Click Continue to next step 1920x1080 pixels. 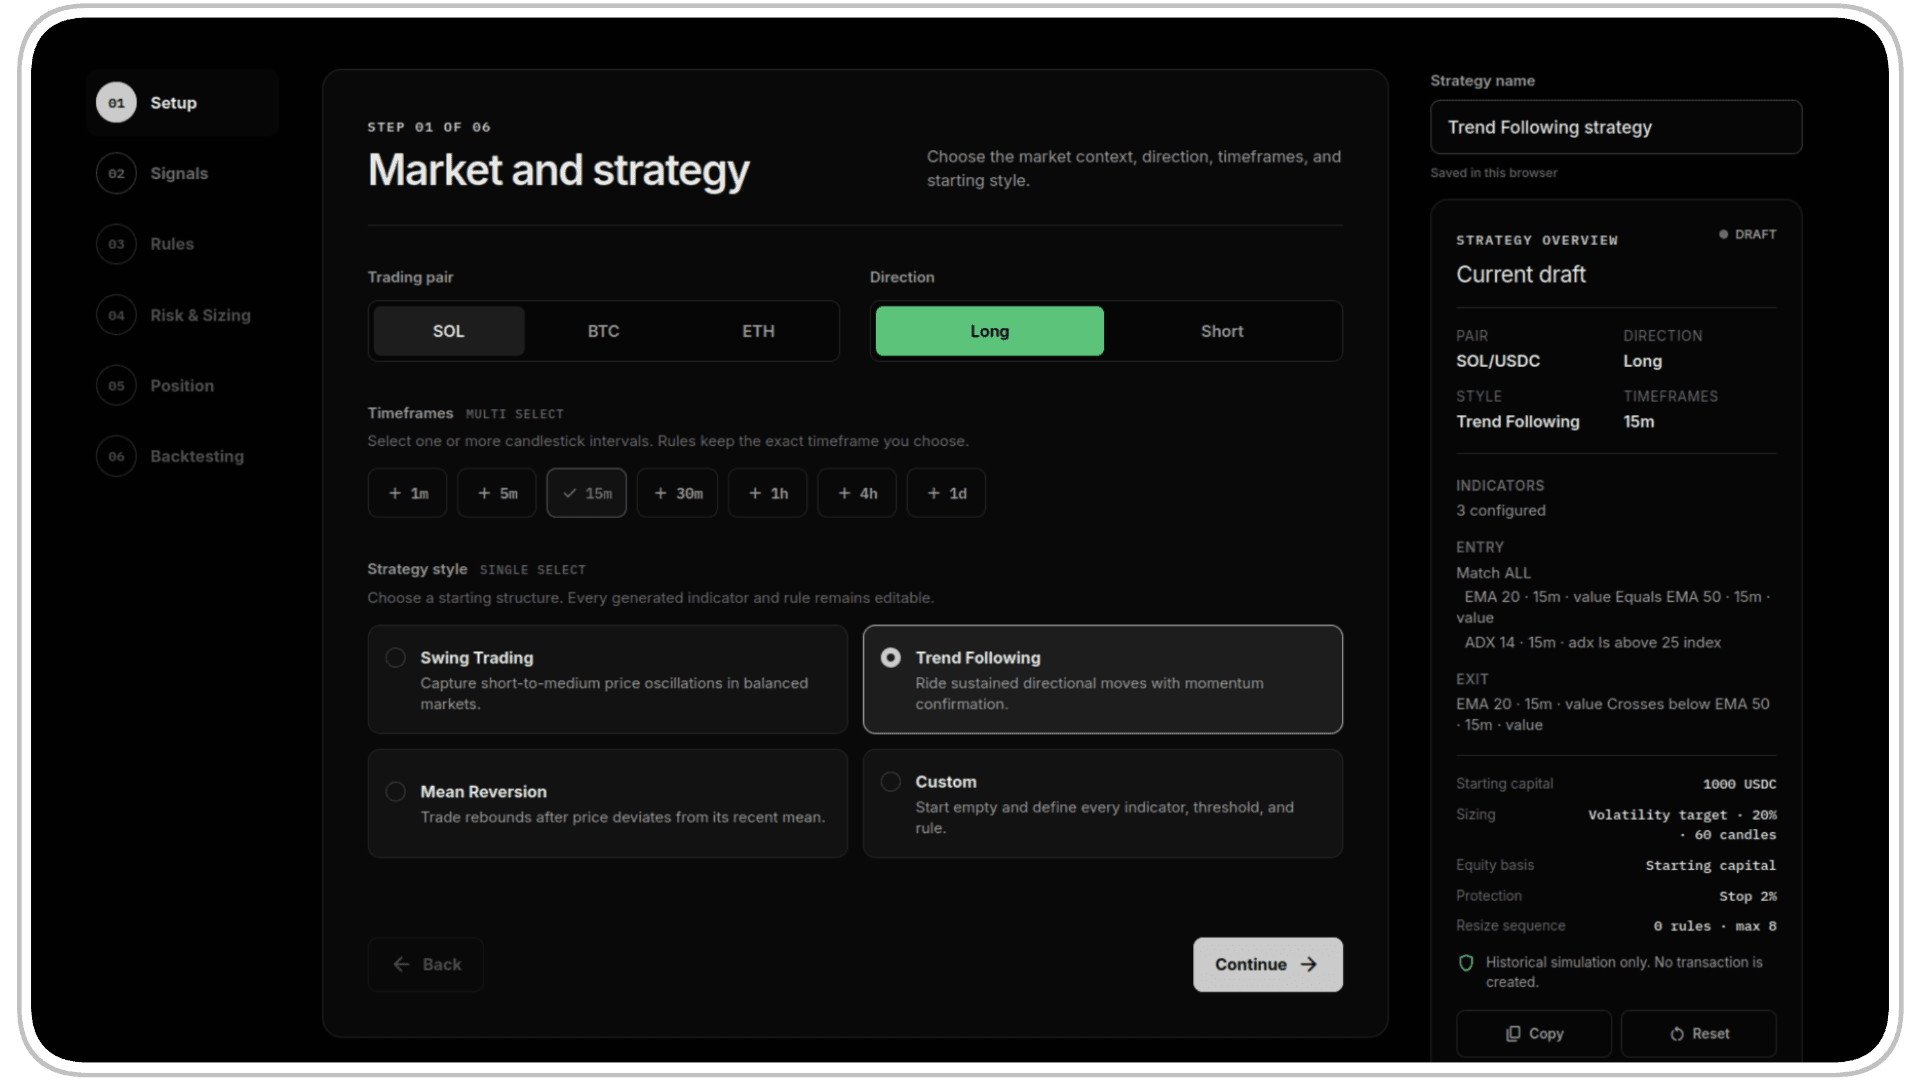tap(1267, 965)
